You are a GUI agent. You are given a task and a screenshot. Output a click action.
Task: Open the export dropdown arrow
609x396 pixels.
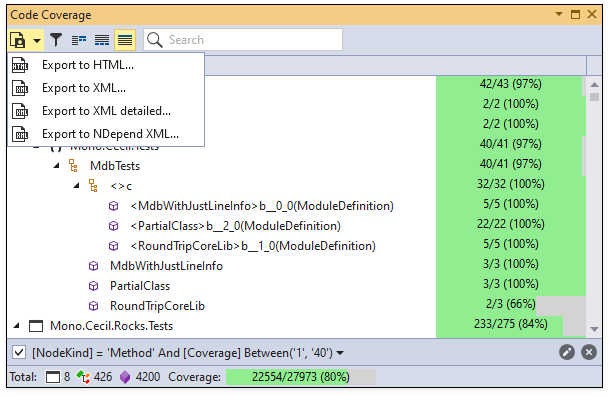tap(37, 40)
